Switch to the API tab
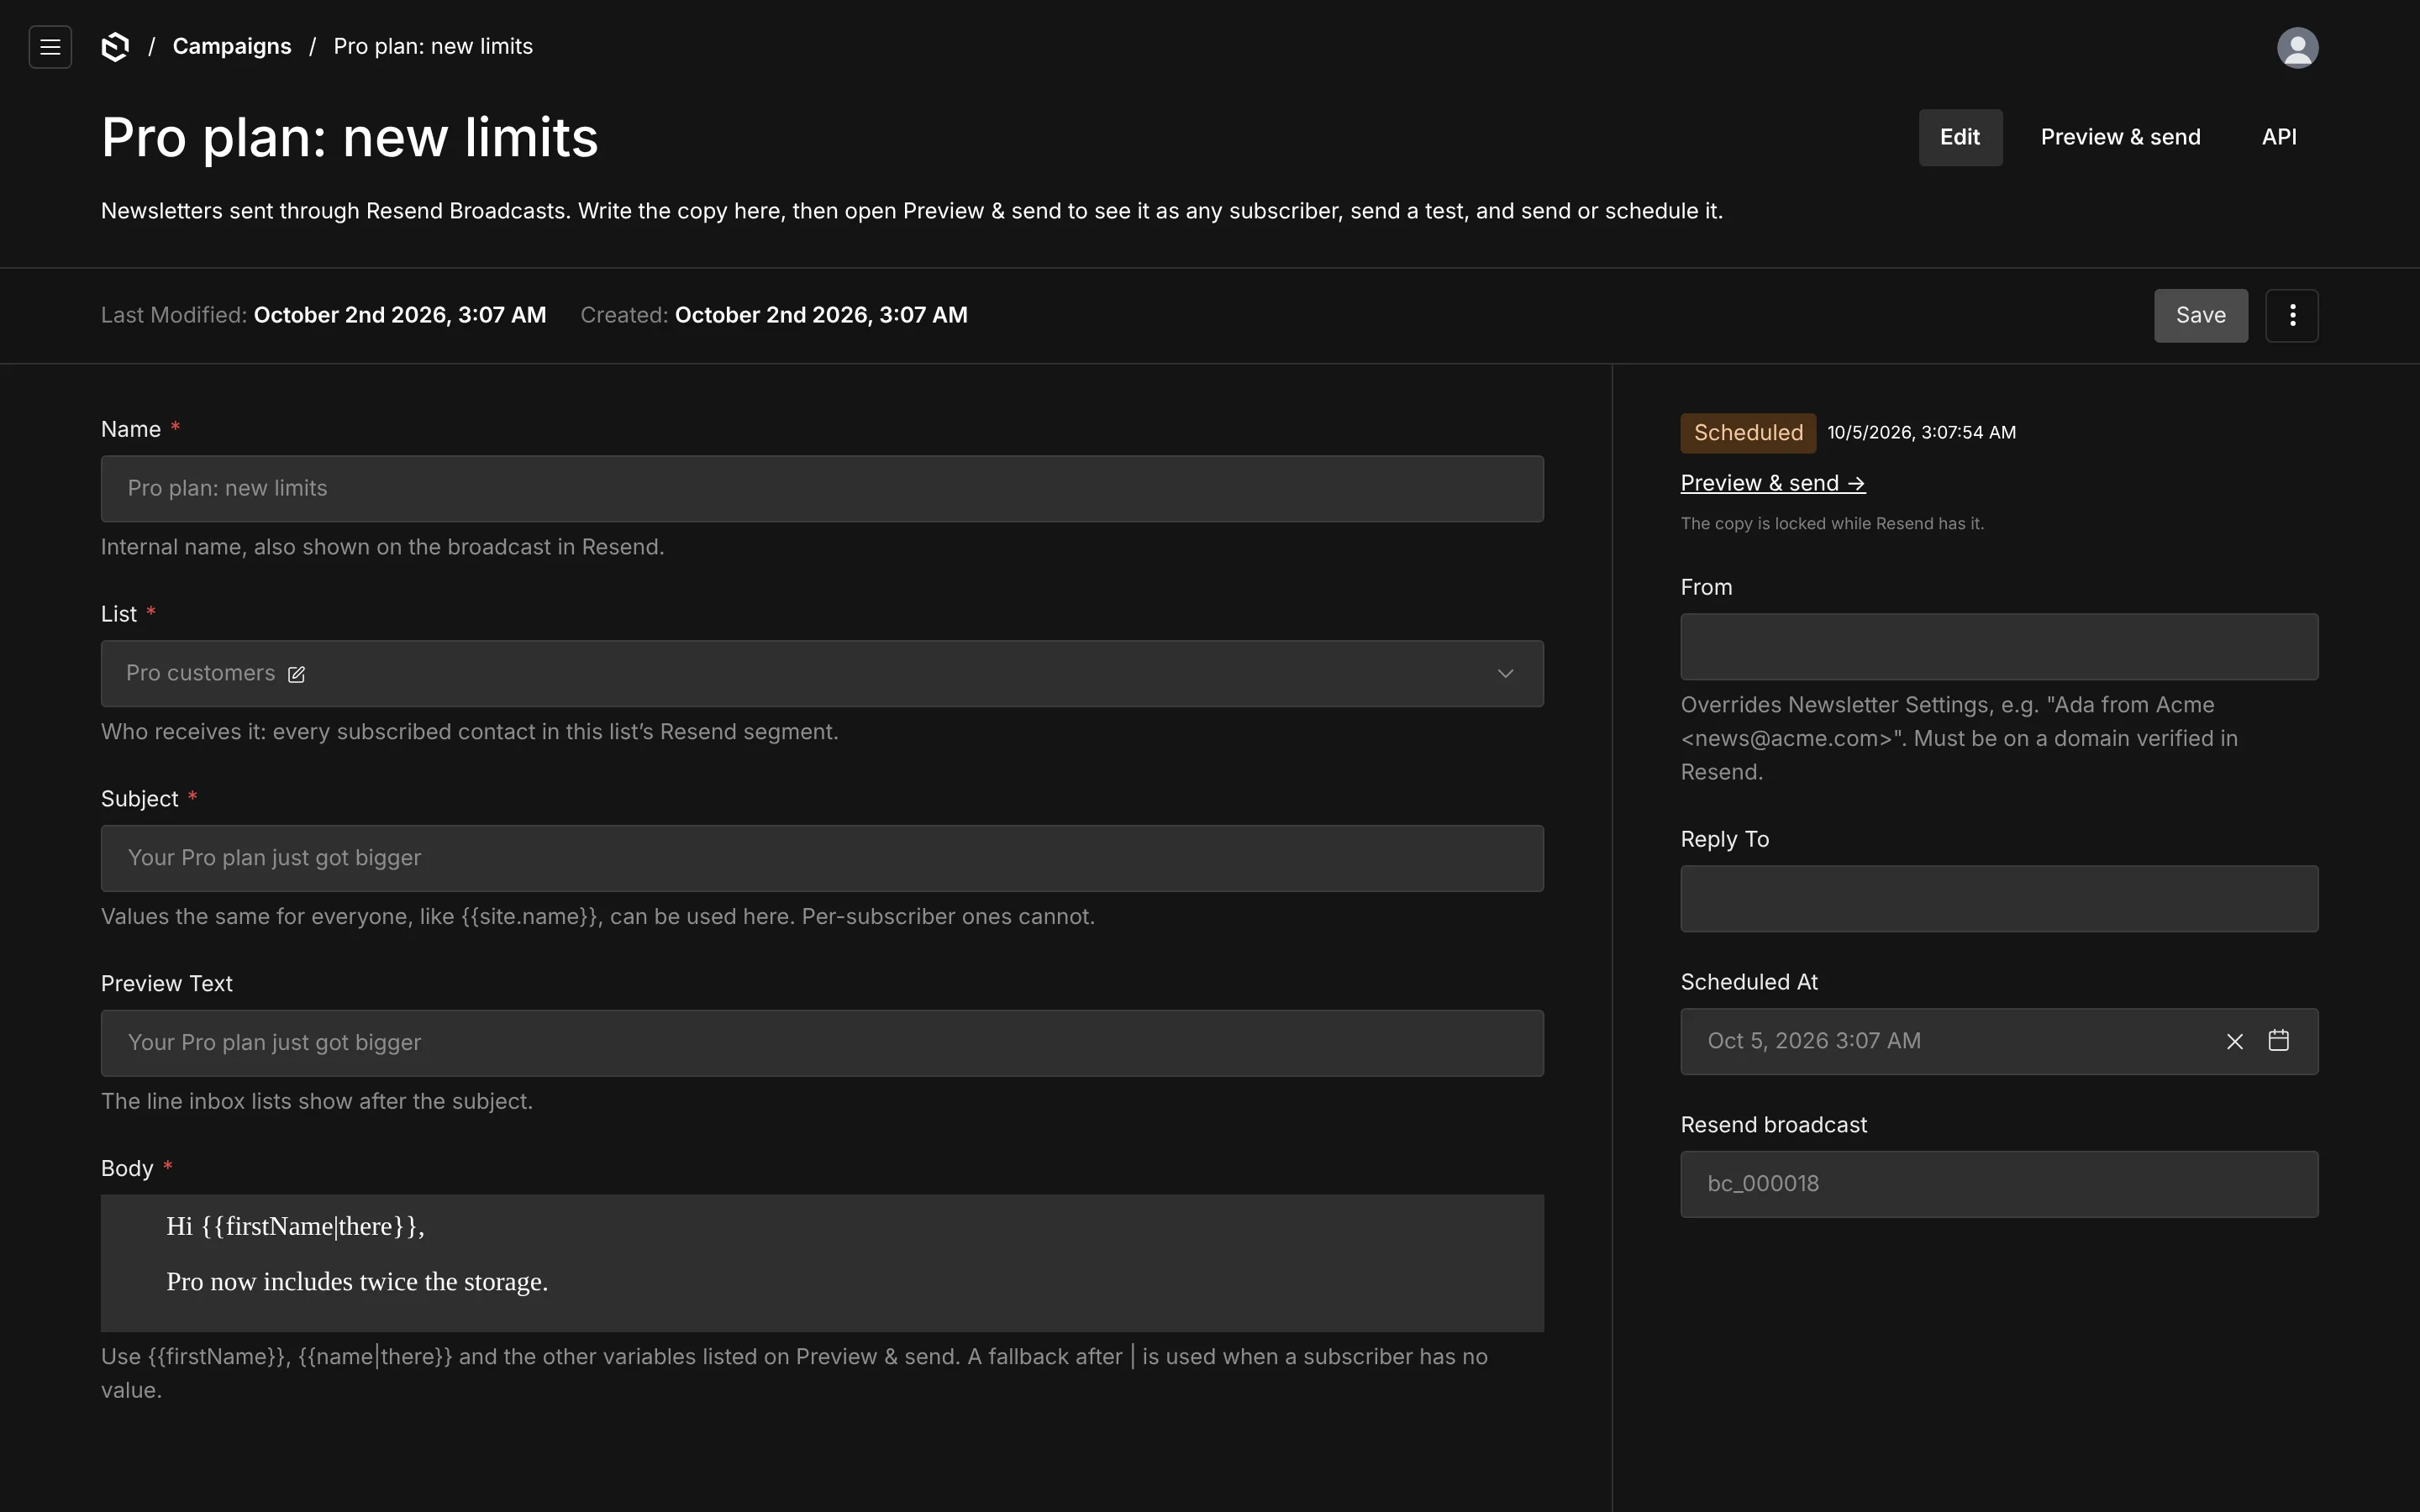The width and height of the screenshot is (2420, 1512). [x=2279, y=138]
